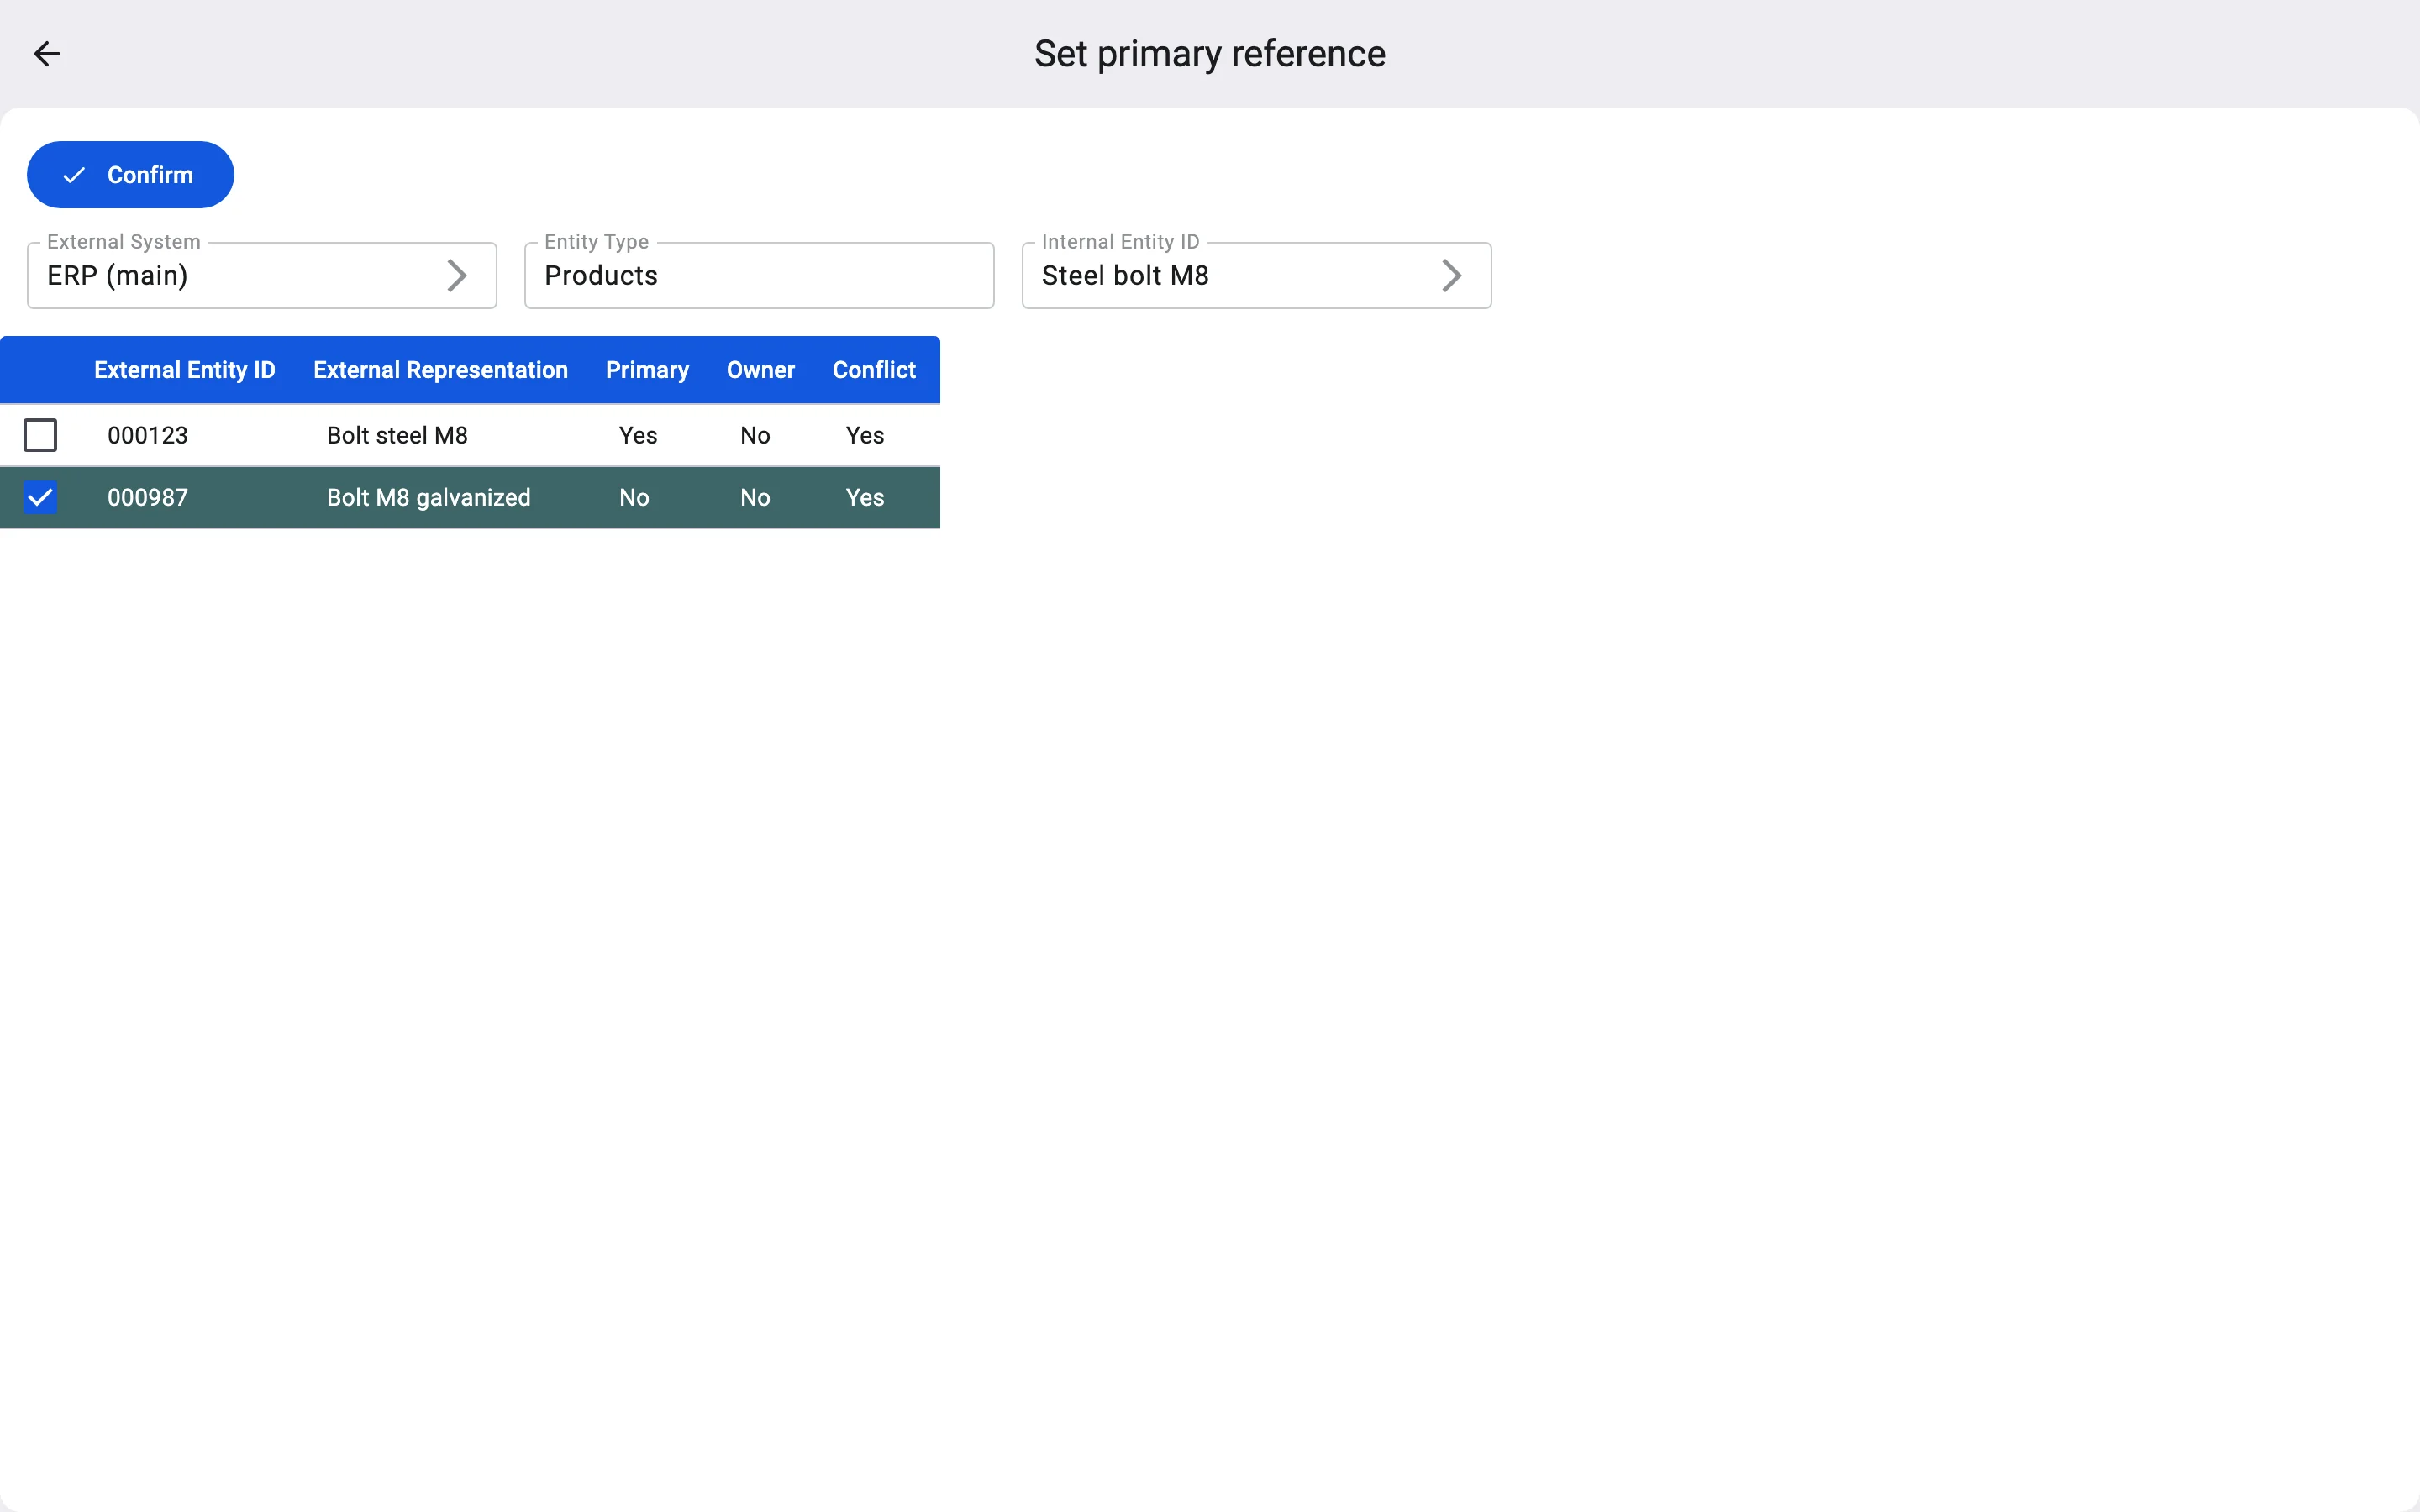Open Internal Entity ID chevron for Steel bolt M8
This screenshot has height=1512, width=2420.
coord(1452,275)
